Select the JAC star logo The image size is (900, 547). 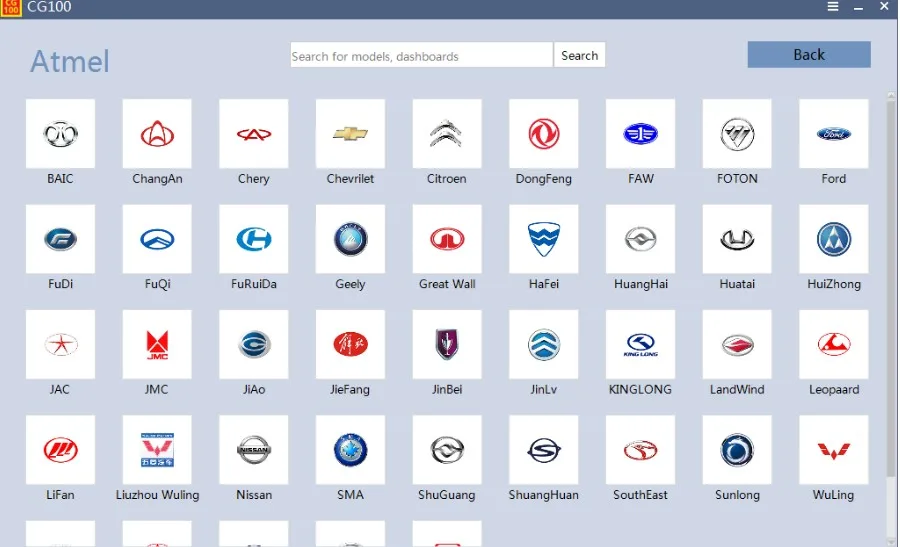[x=60, y=344]
